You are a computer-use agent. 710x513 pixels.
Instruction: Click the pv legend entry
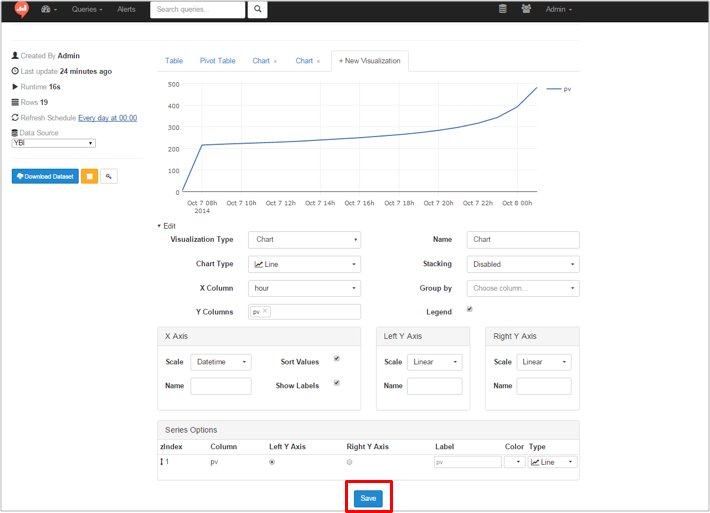(x=559, y=89)
